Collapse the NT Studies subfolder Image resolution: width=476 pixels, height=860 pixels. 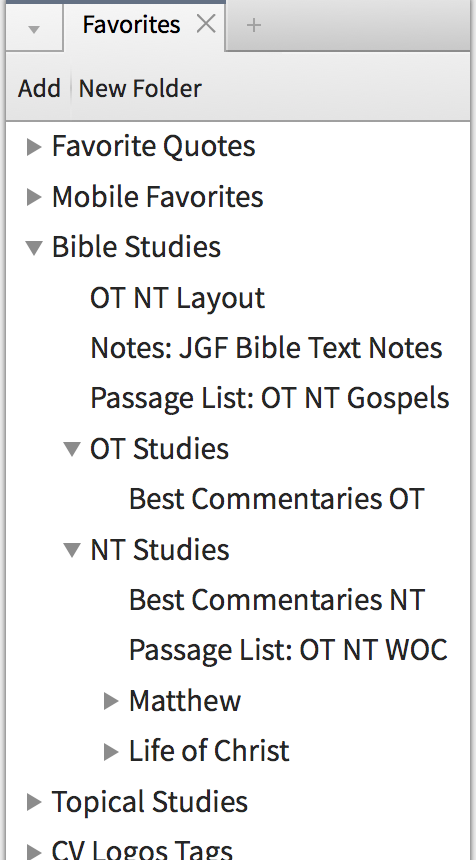coord(72,550)
